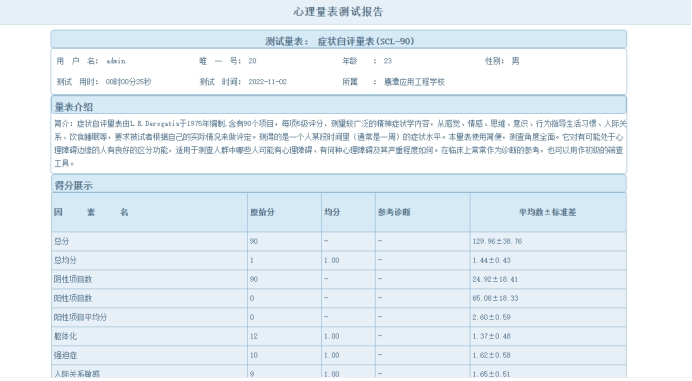Click the username value admin
Image resolution: width=692 pixels, height=381 pixels.
point(116,61)
